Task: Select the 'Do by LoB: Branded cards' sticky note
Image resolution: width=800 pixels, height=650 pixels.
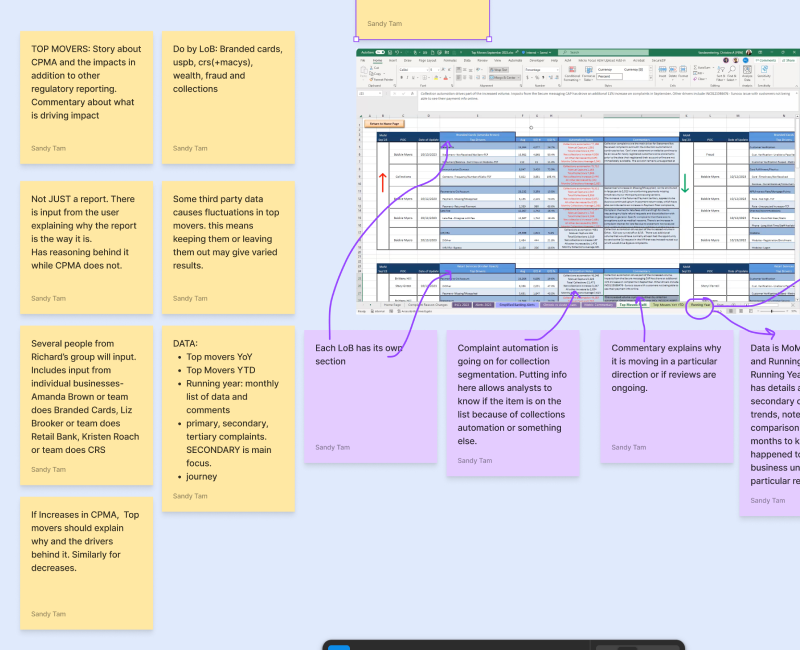Action: (228, 97)
